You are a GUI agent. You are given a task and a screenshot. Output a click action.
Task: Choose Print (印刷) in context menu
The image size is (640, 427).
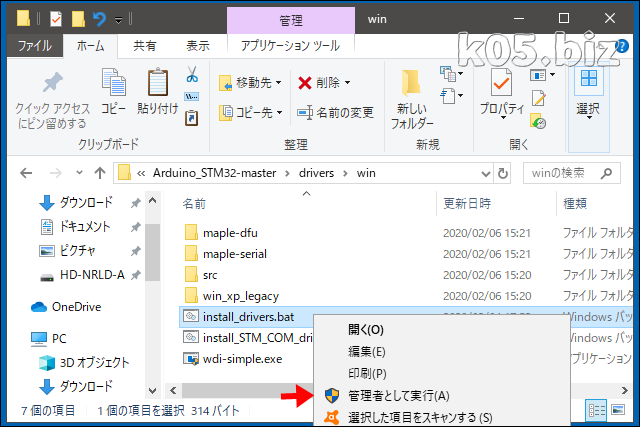pyautogui.click(x=367, y=374)
